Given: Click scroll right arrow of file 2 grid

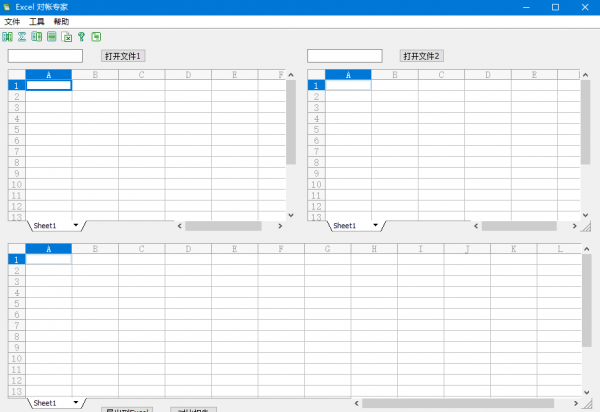Looking at the screenshot, I should (574, 226).
